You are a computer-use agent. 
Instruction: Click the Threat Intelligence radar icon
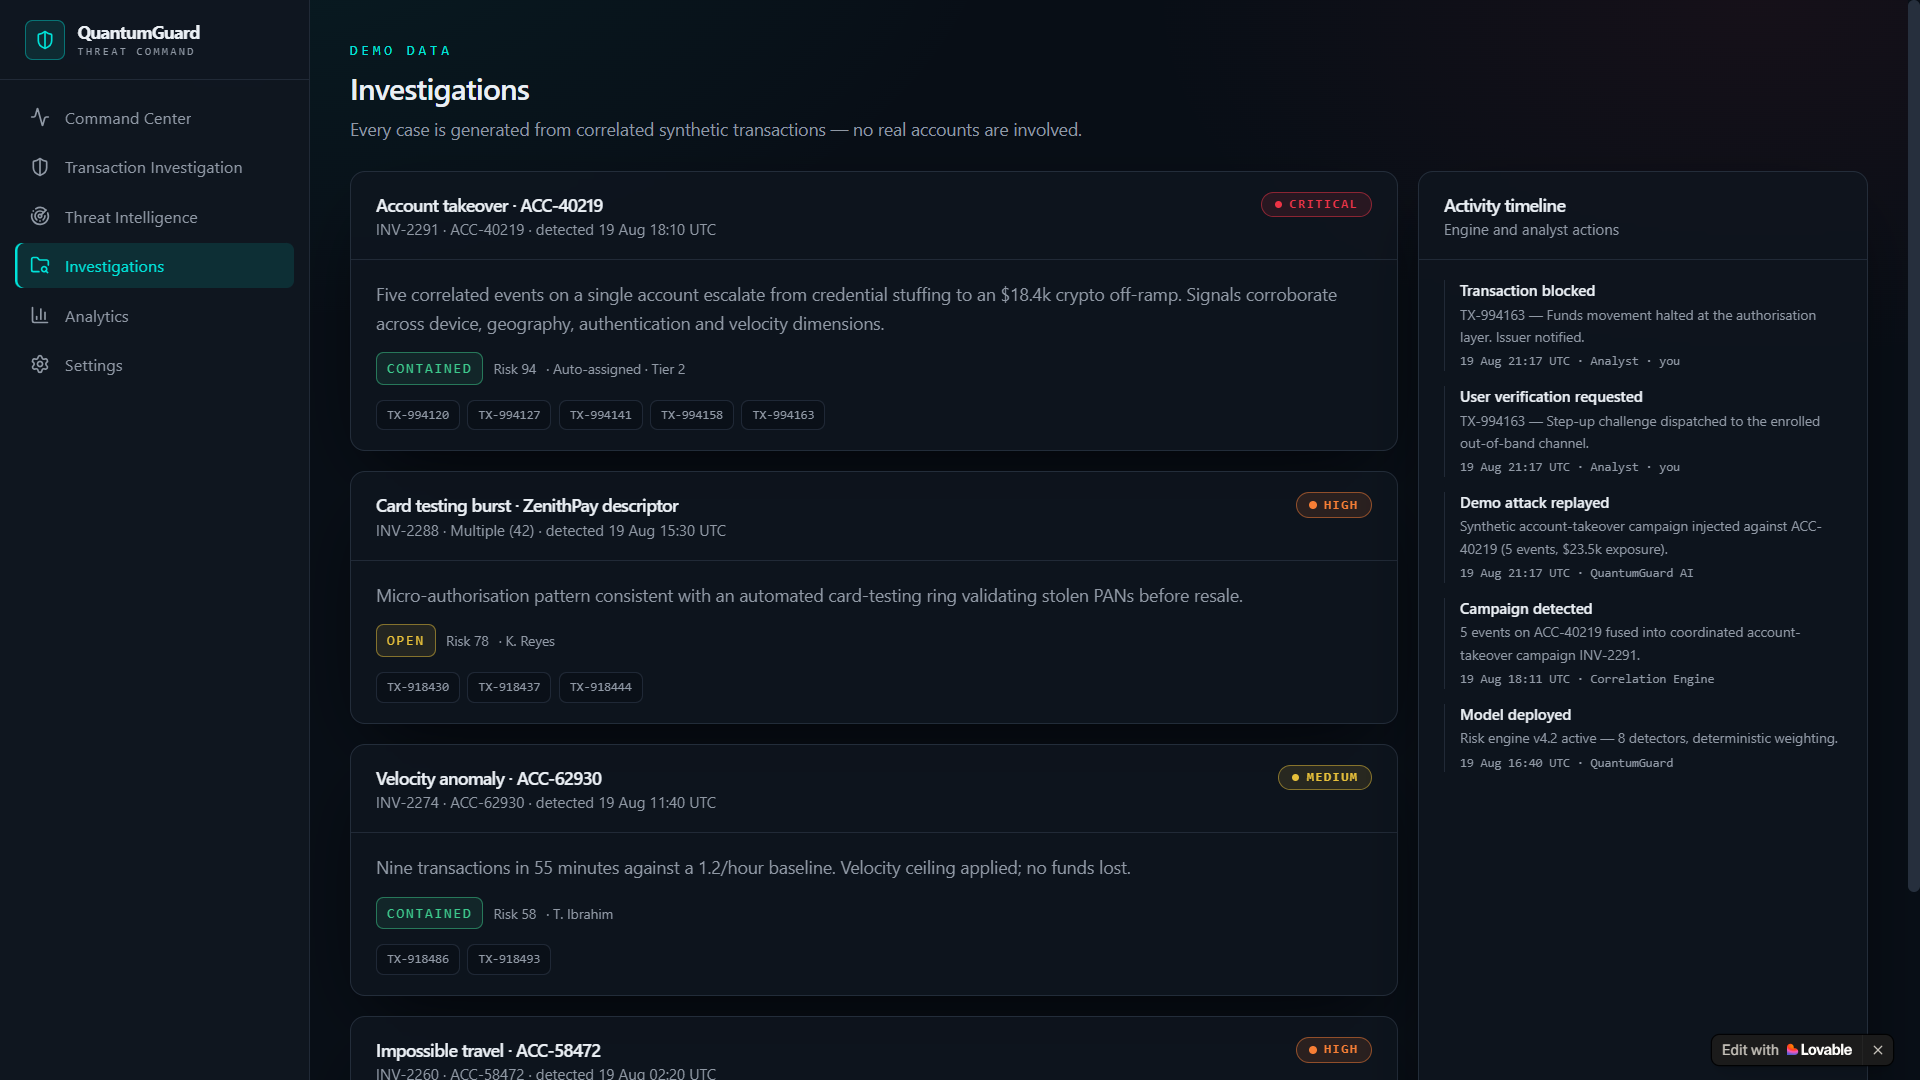(x=40, y=216)
